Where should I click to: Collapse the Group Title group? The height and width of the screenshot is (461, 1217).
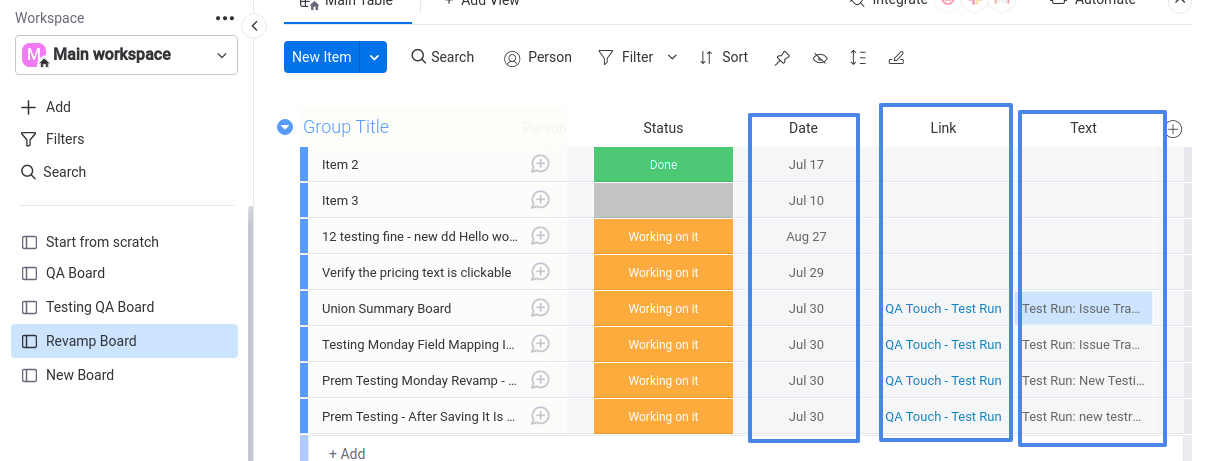point(285,127)
